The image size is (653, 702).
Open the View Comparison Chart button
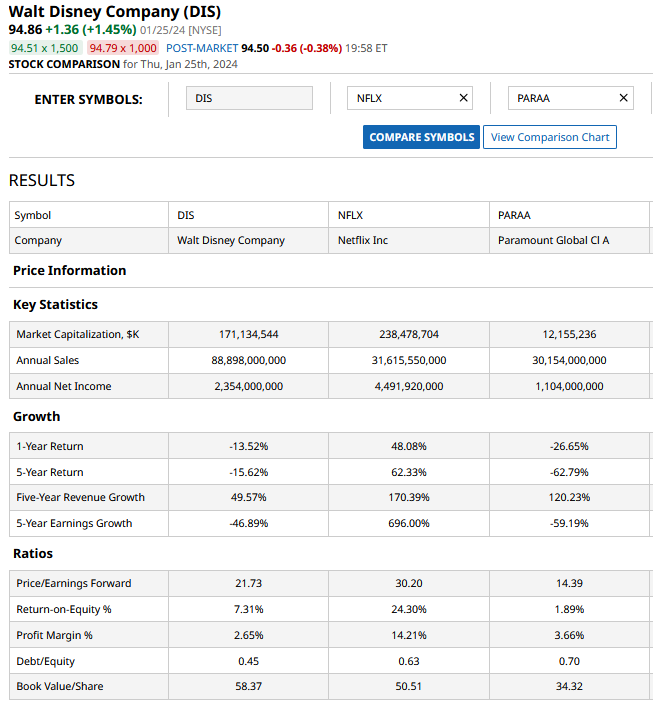549,137
